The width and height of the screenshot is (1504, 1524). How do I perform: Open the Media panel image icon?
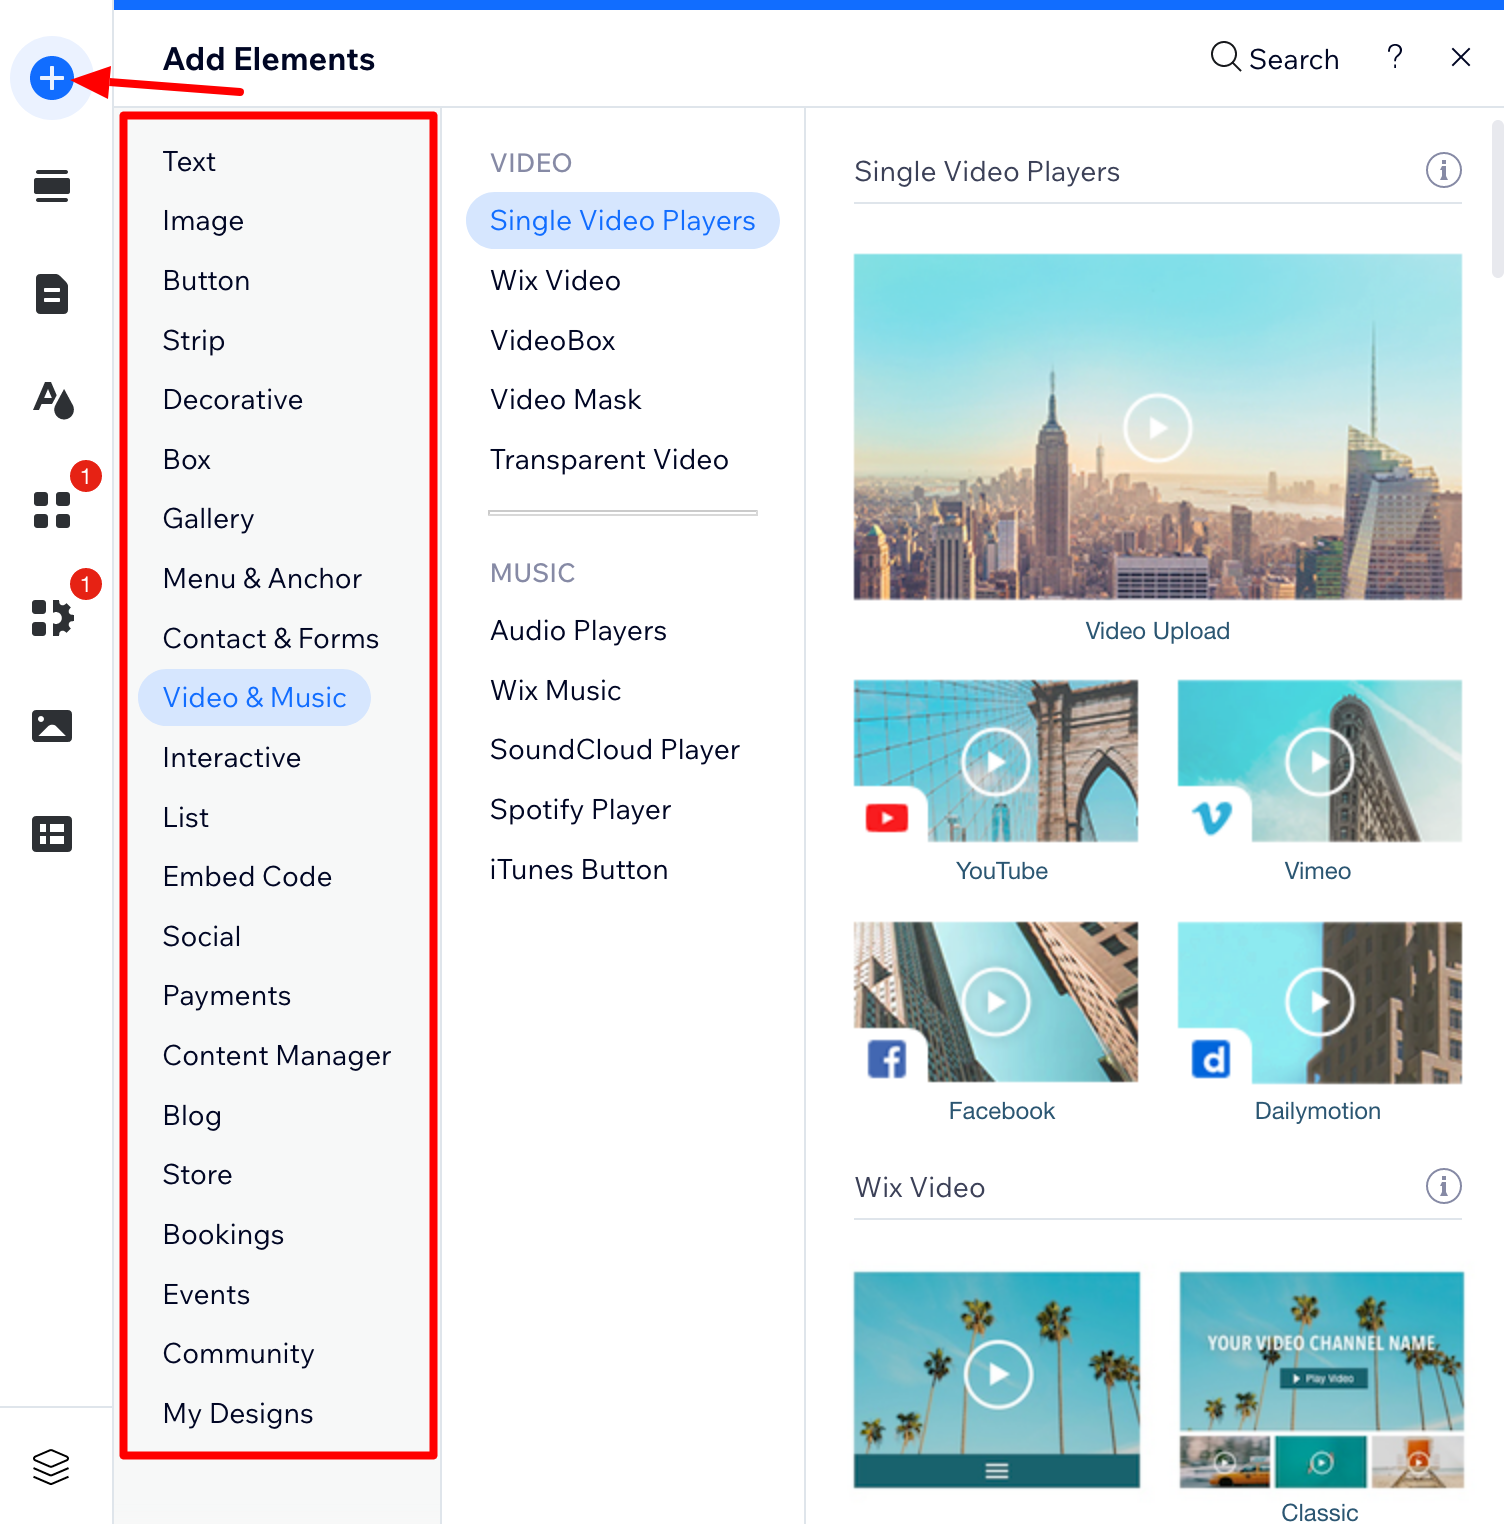pos(51,726)
